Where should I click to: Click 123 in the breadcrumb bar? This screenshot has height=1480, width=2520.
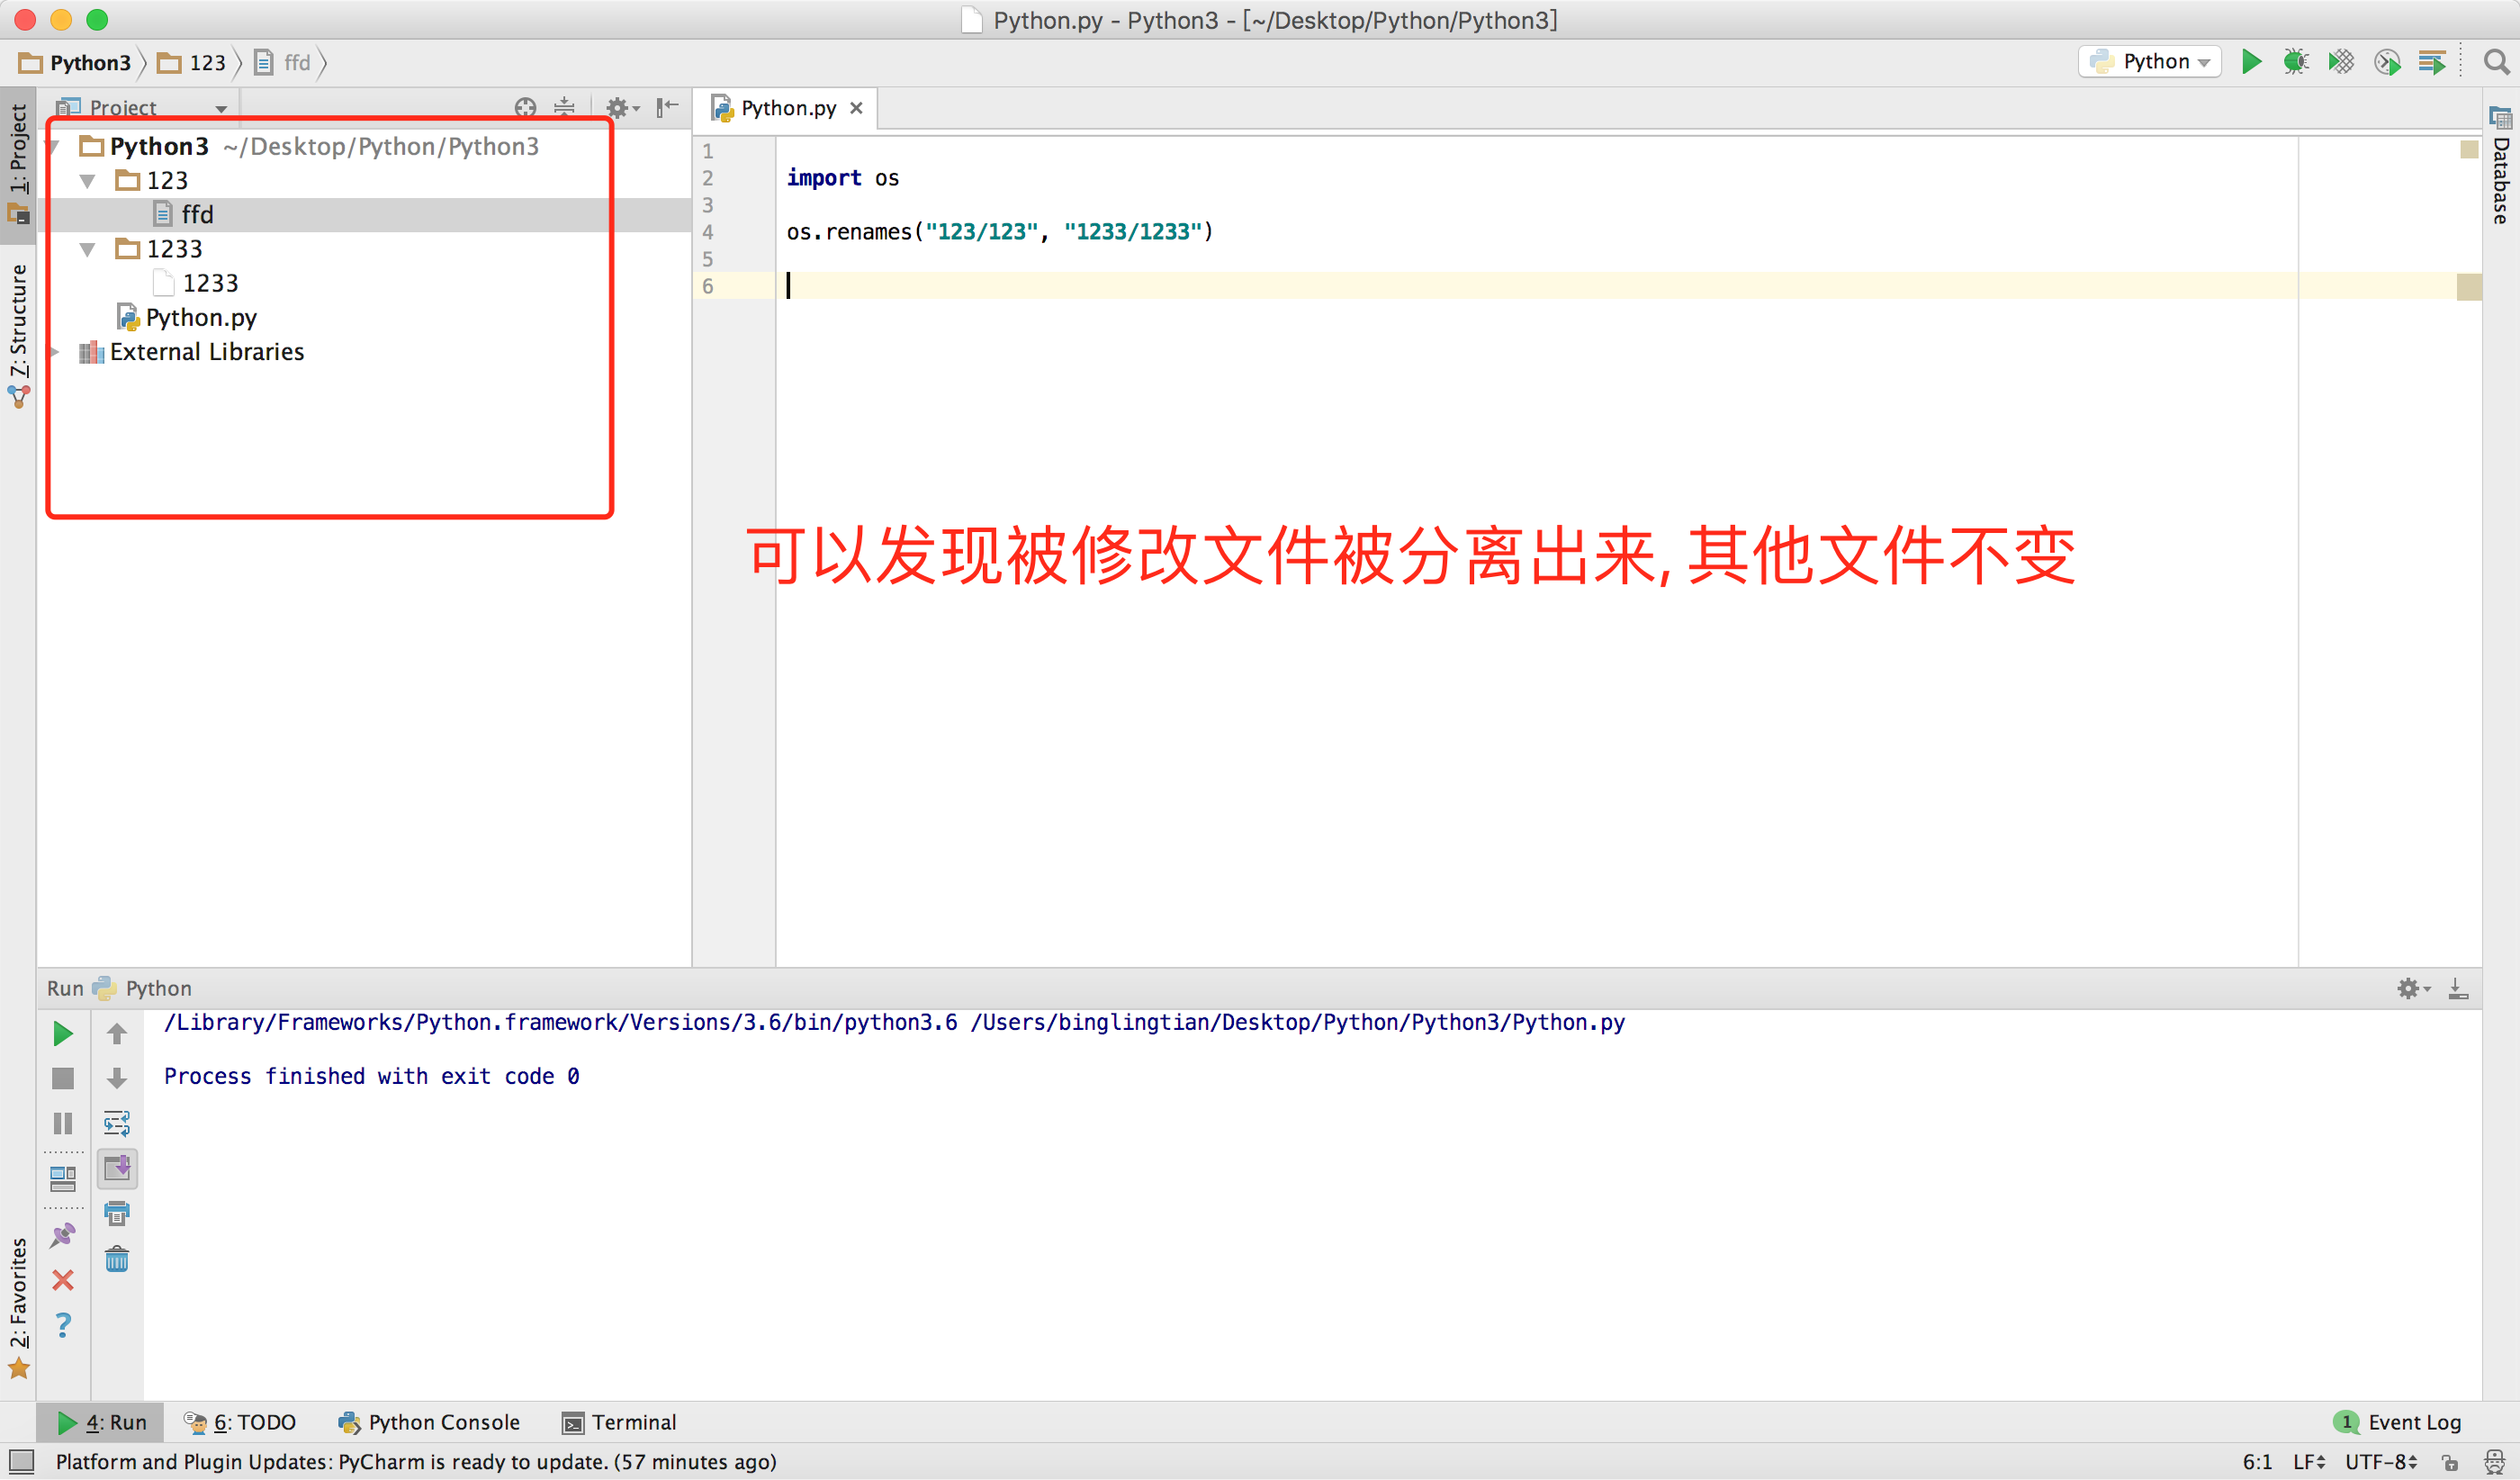click(x=206, y=63)
